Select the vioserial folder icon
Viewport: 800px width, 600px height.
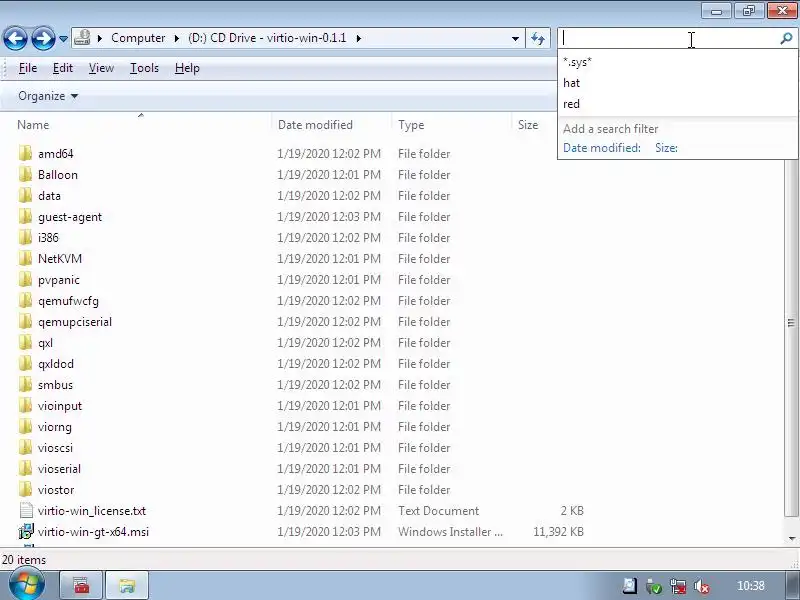[x=25, y=468]
